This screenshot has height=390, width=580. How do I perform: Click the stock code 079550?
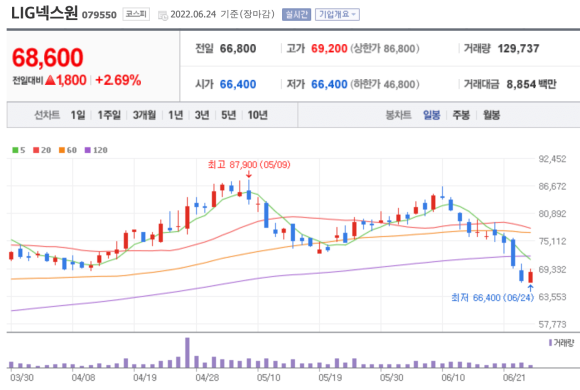point(99,15)
